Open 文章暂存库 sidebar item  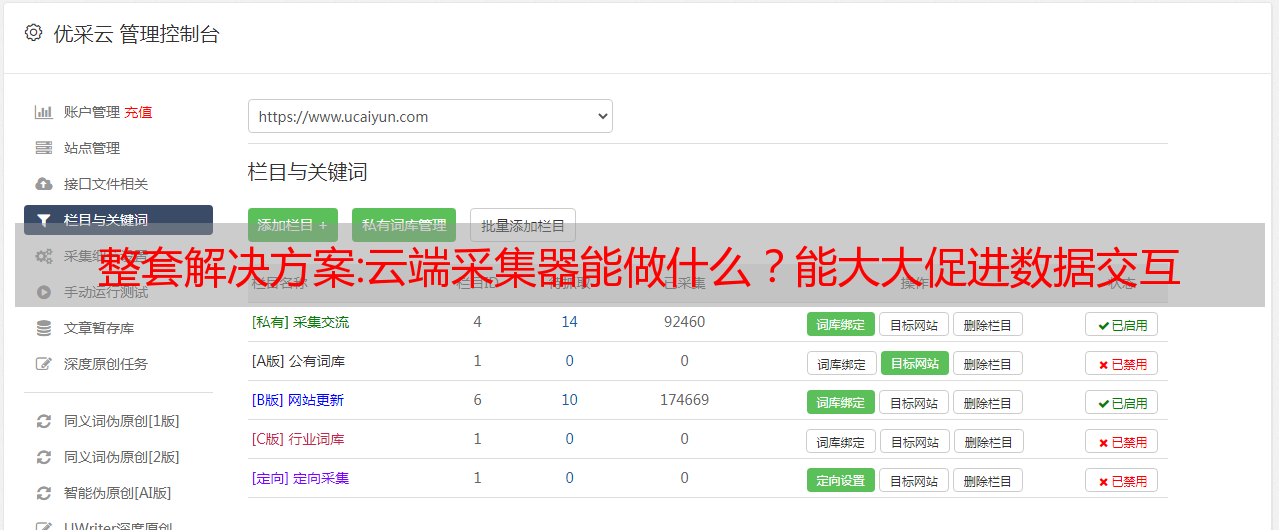tap(99, 328)
